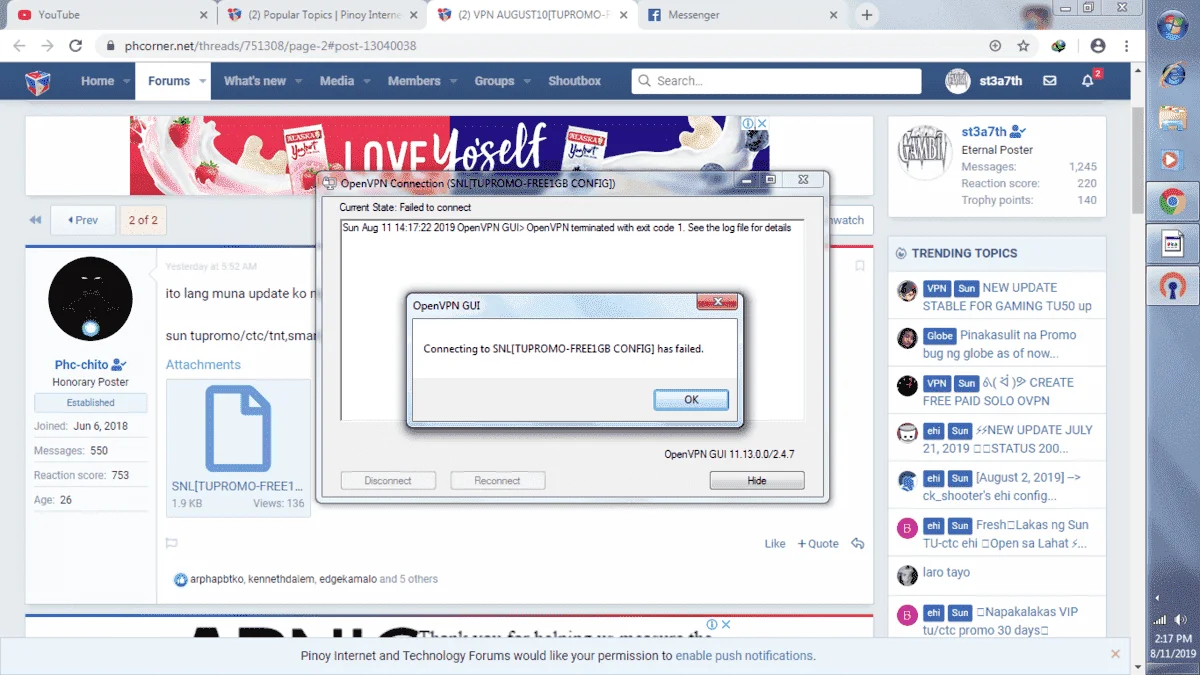Open alerts bell icon

coord(1090,80)
